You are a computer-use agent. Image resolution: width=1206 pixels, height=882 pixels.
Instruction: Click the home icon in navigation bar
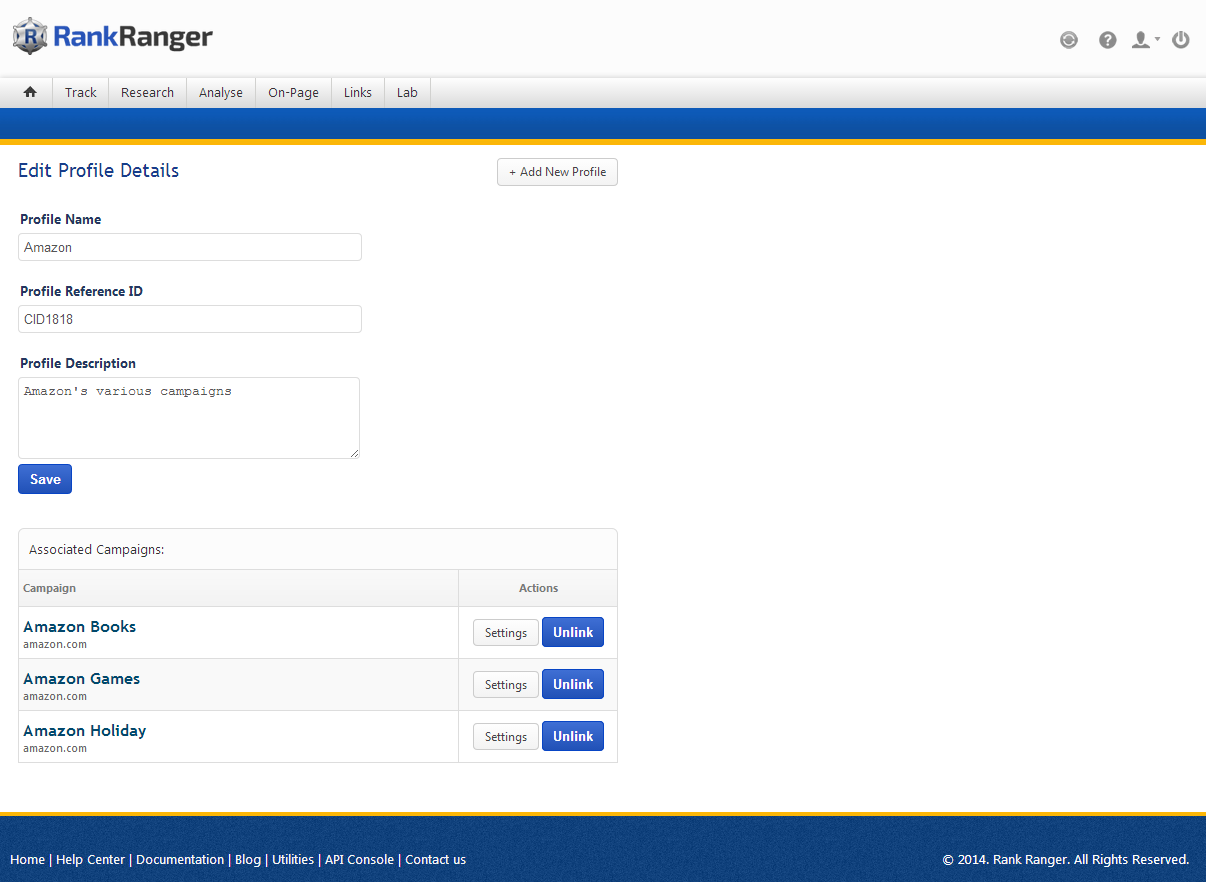pos(30,92)
